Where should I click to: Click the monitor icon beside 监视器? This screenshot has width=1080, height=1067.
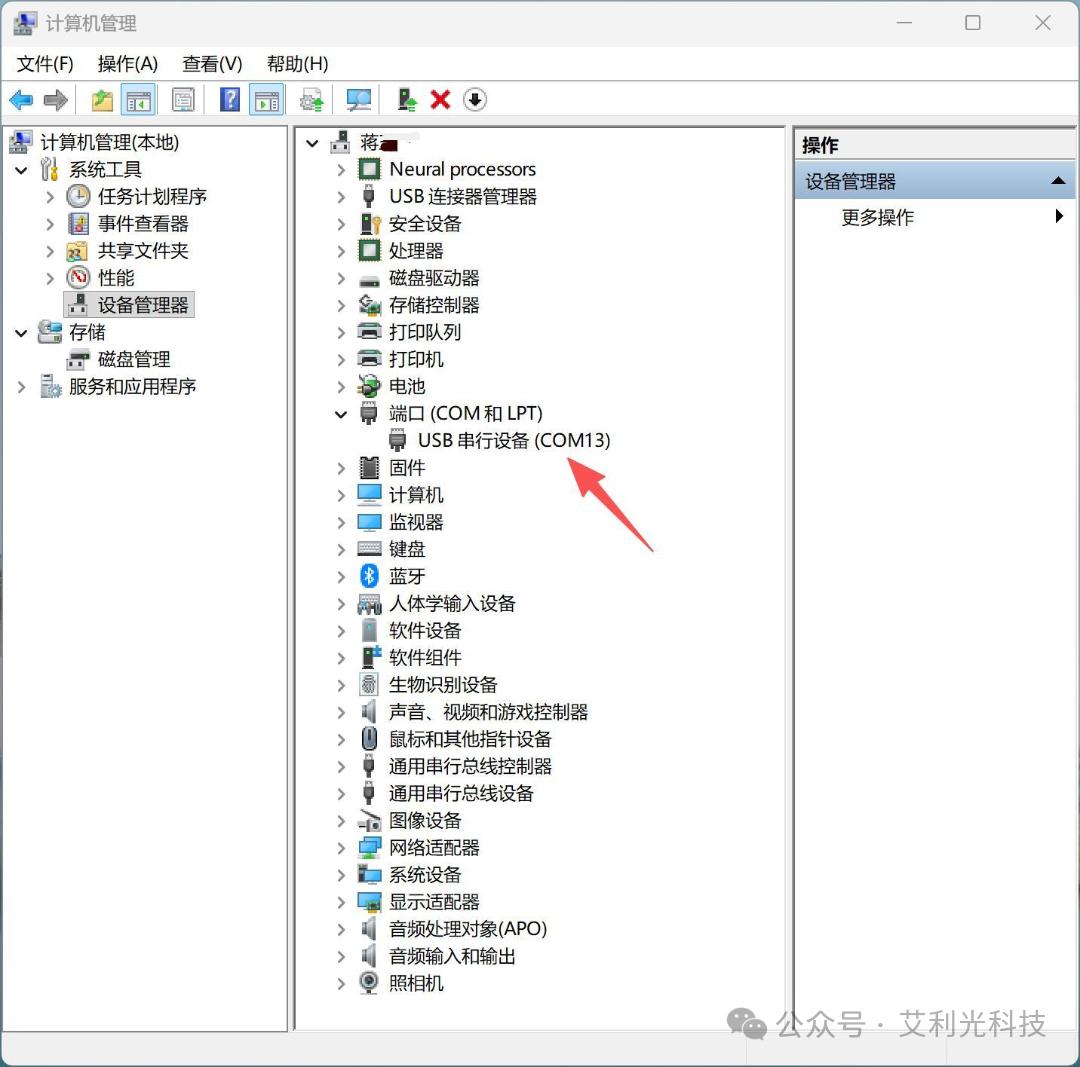pyautogui.click(x=369, y=521)
